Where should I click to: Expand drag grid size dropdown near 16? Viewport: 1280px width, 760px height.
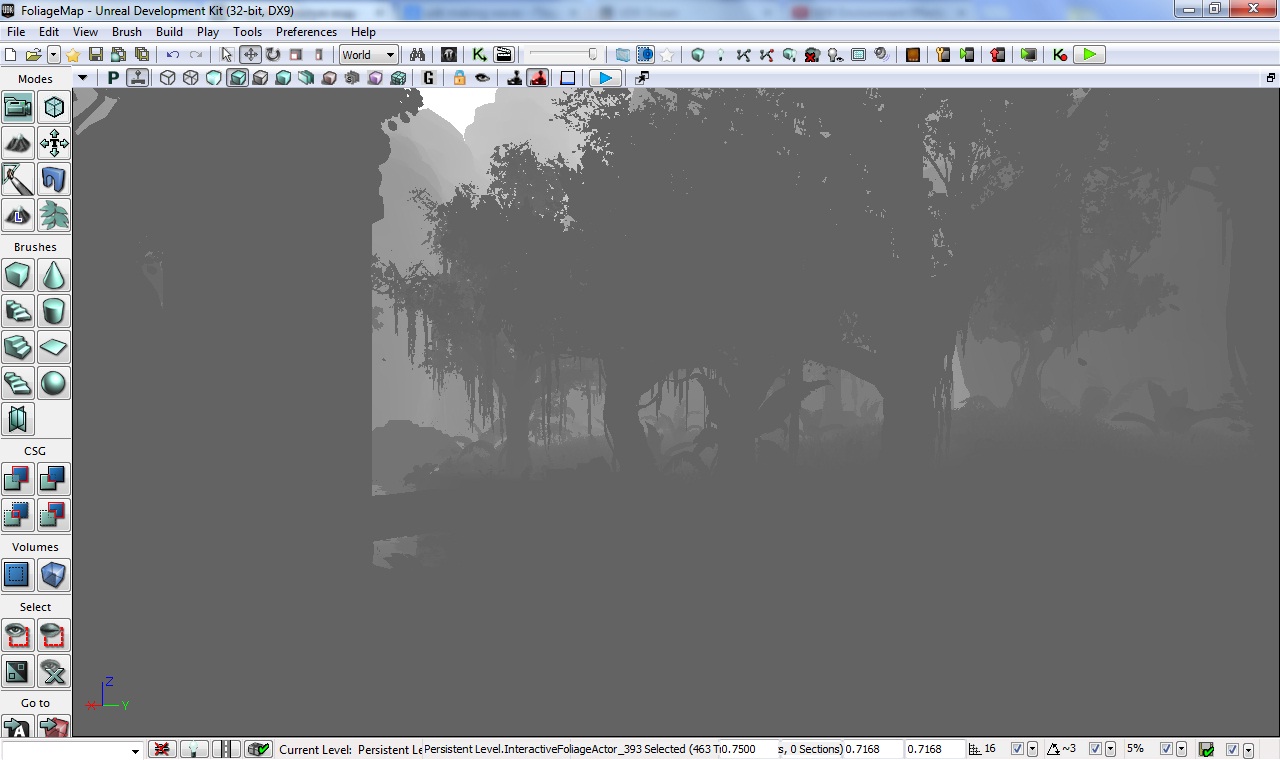pos(1032,749)
